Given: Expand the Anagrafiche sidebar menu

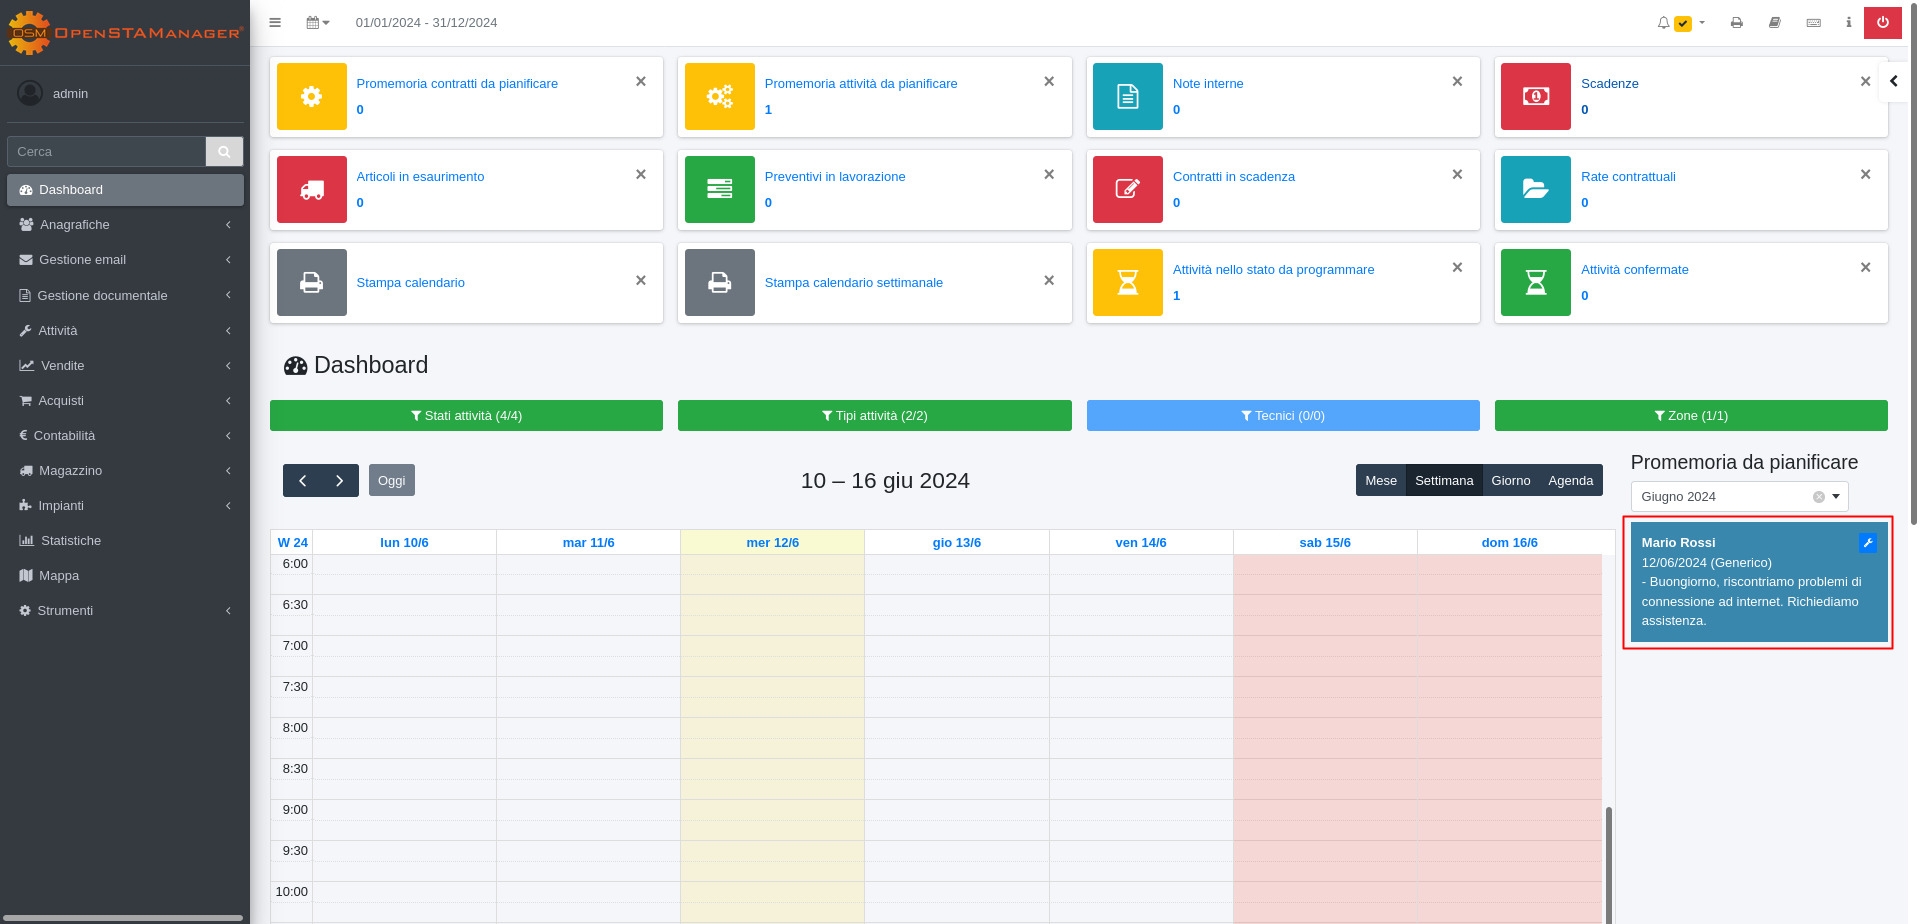Looking at the screenshot, I should tap(125, 225).
